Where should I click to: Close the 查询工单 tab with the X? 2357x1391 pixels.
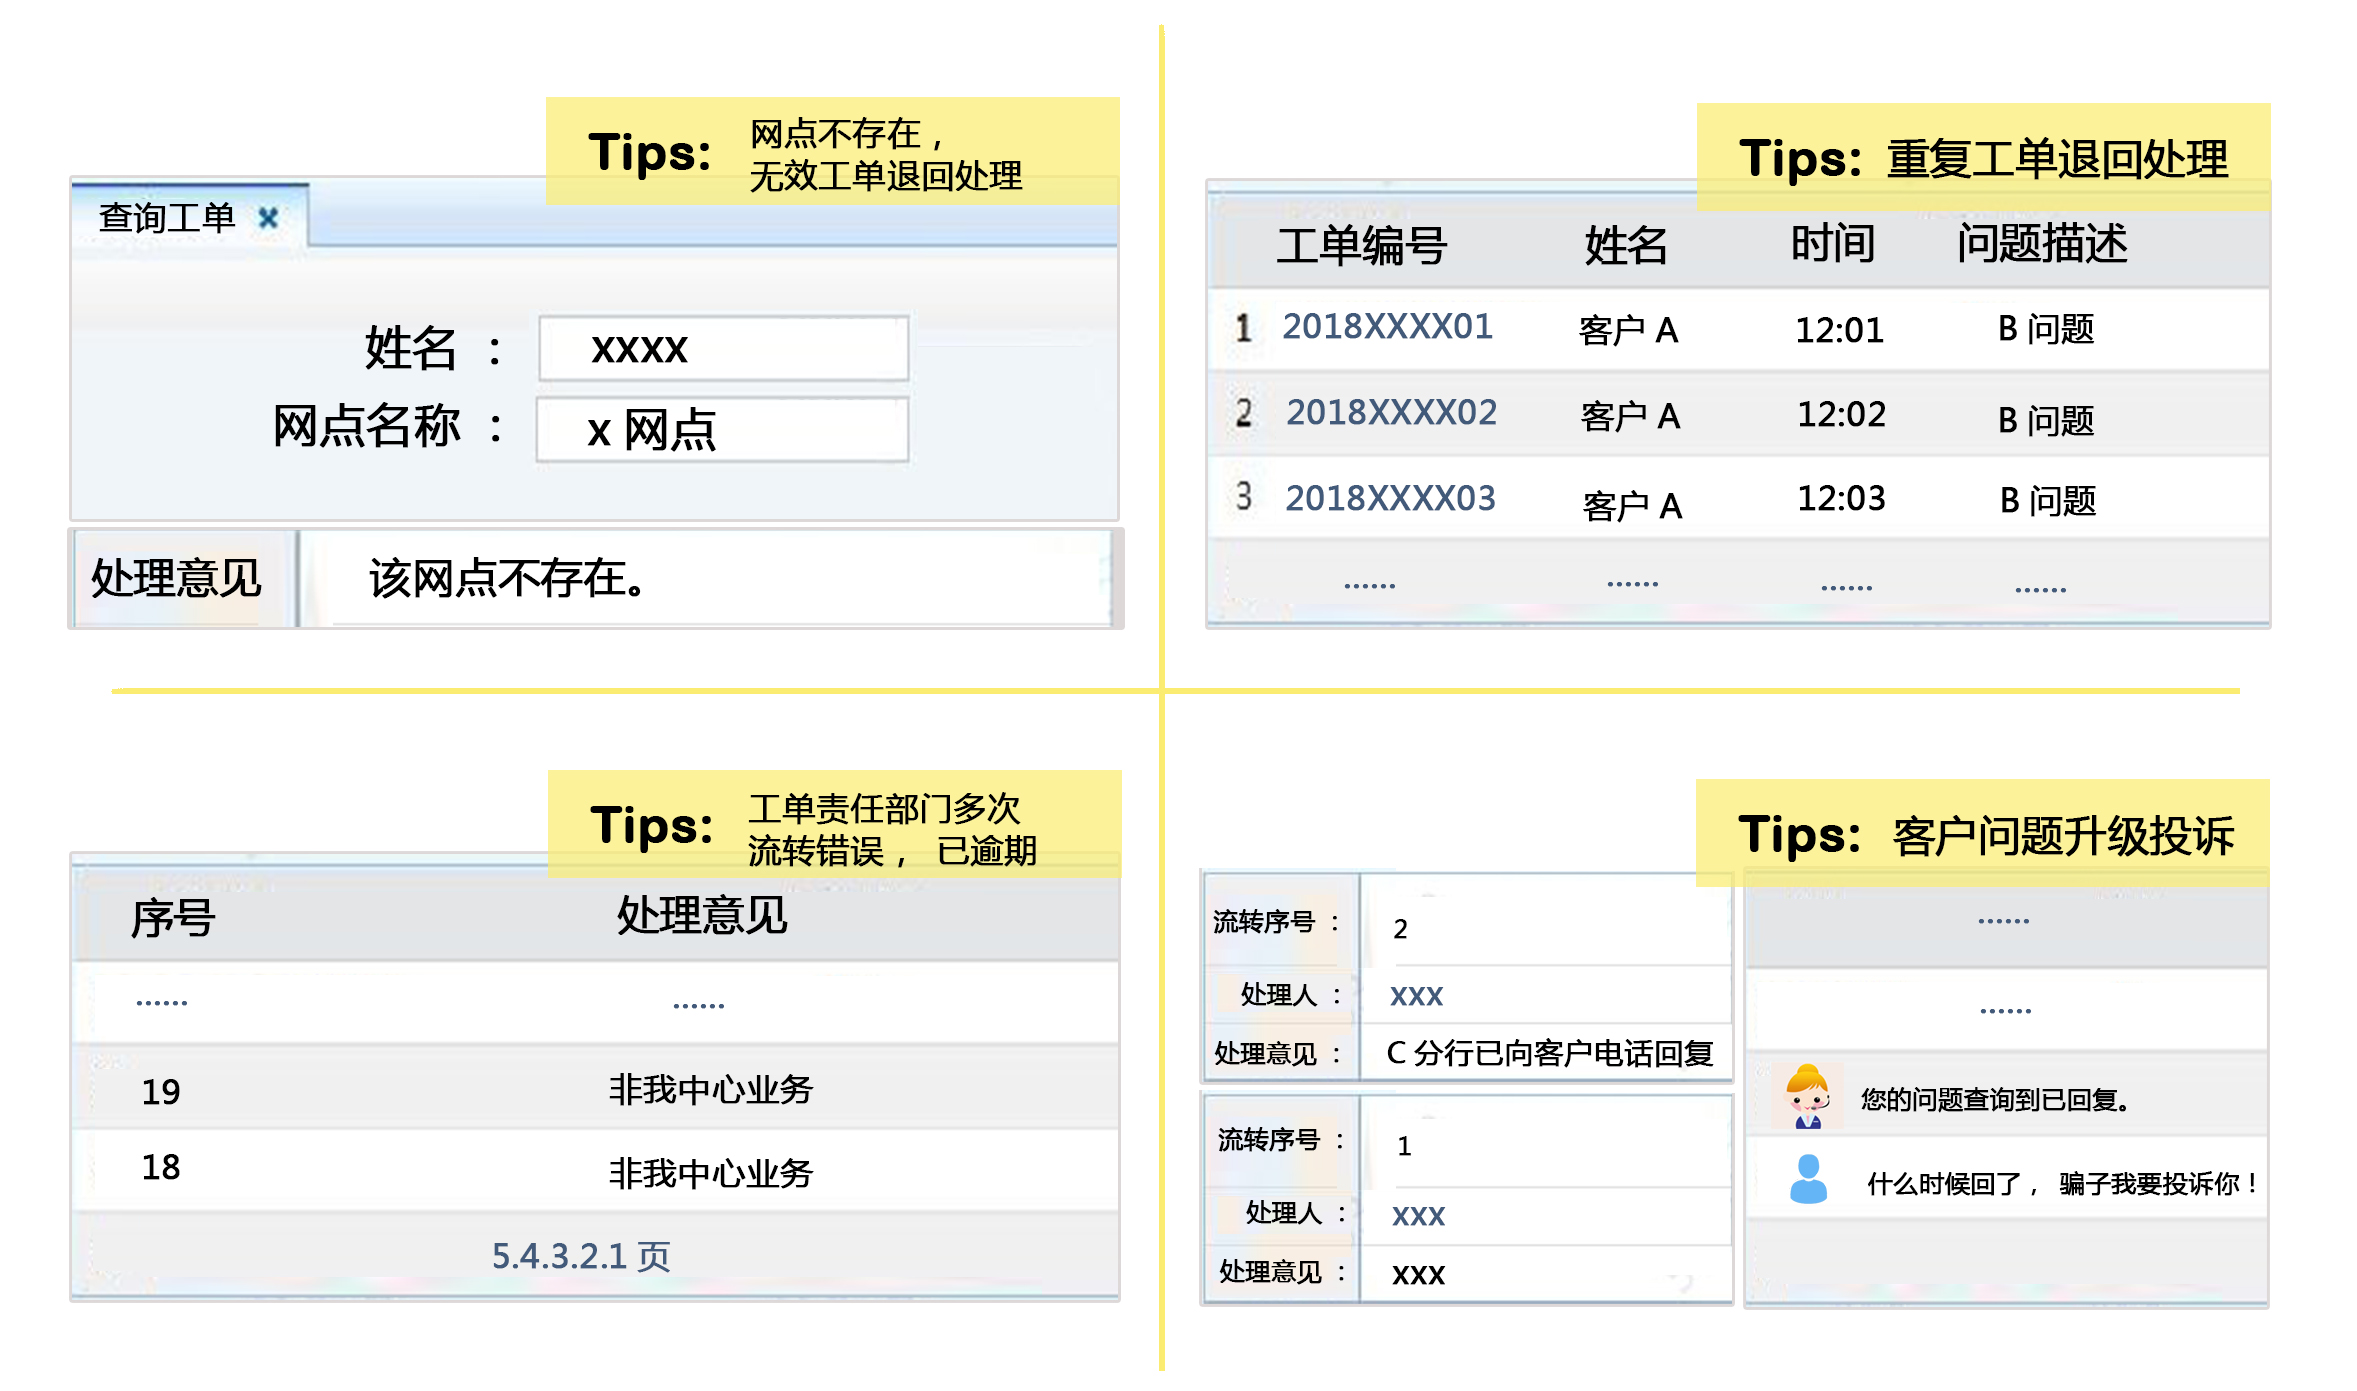(x=268, y=218)
